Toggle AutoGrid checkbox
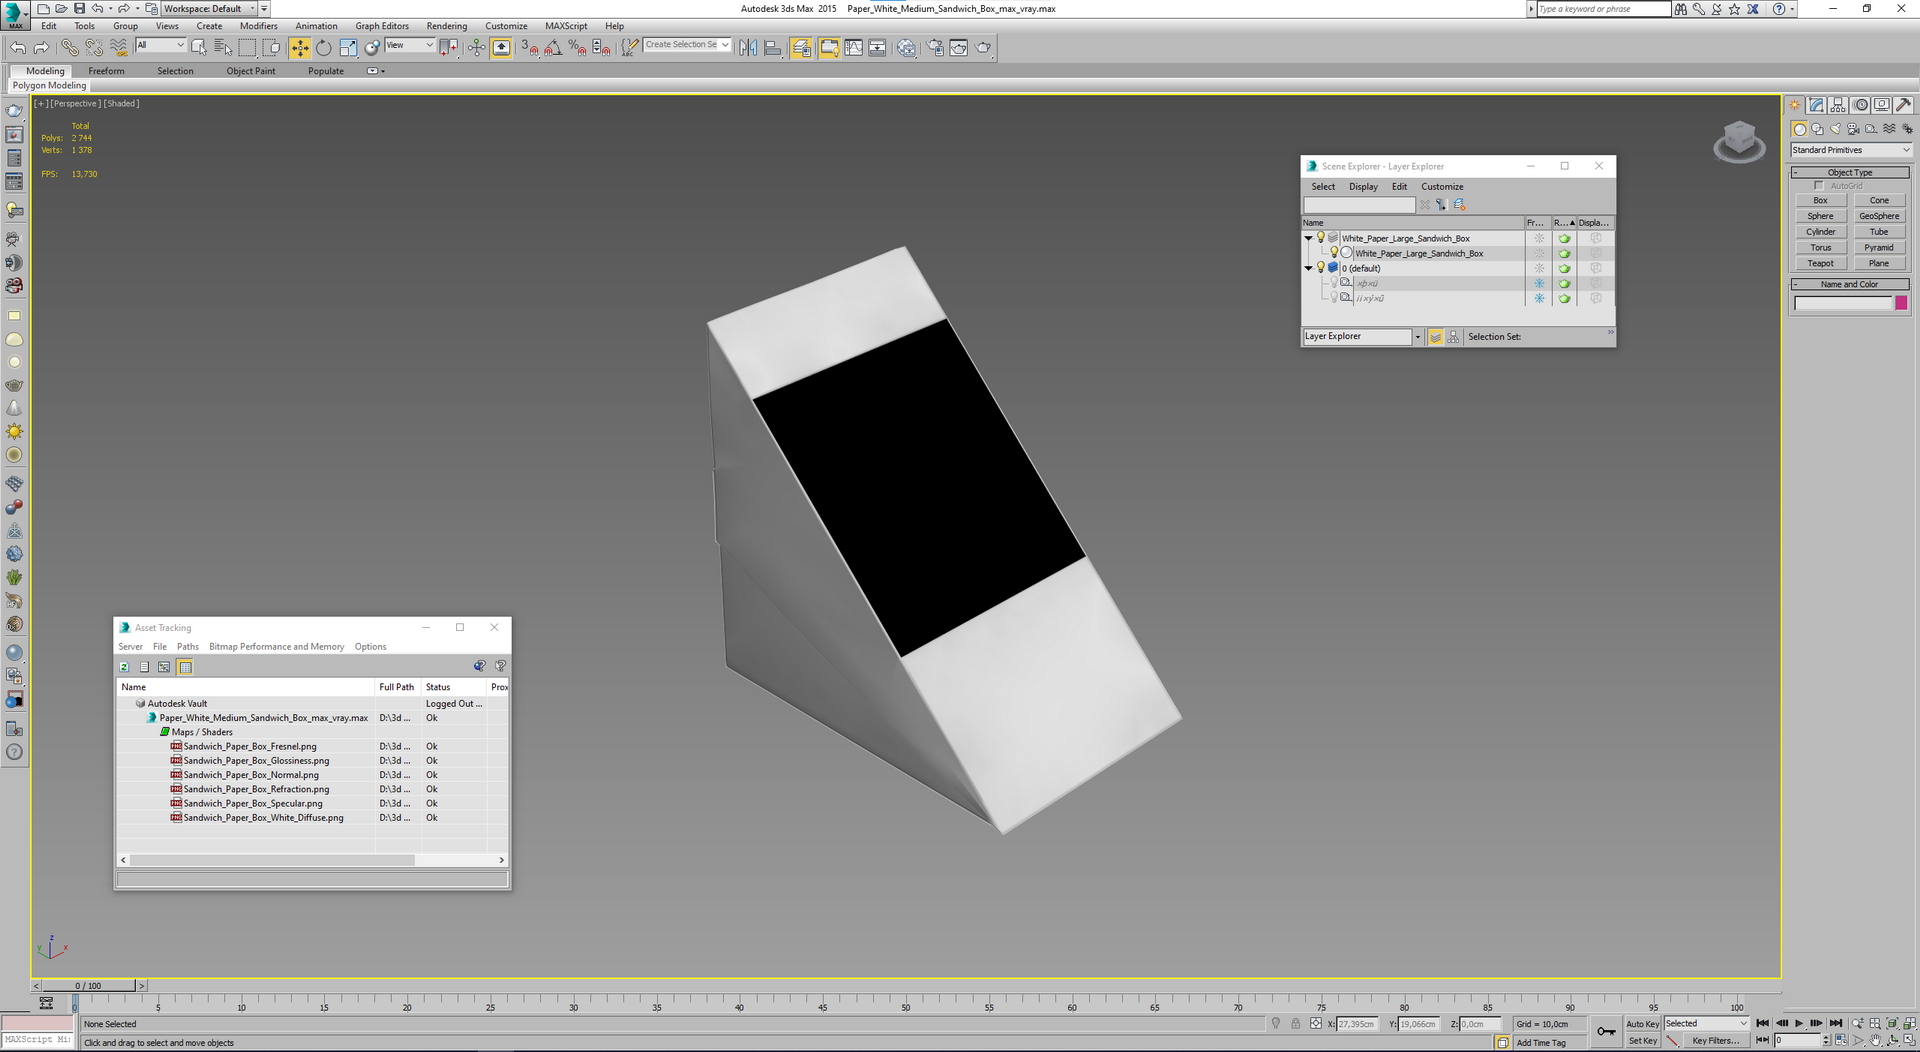Image resolution: width=1920 pixels, height=1052 pixels. coord(1818,186)
